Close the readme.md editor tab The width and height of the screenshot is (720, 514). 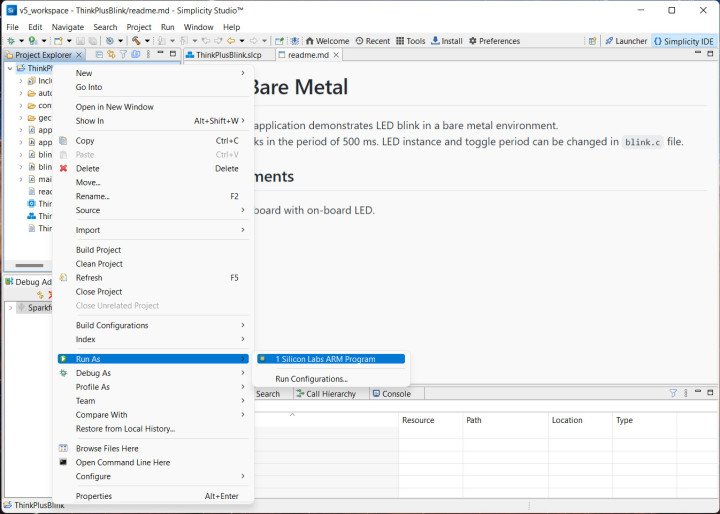(x=336, y=55)
